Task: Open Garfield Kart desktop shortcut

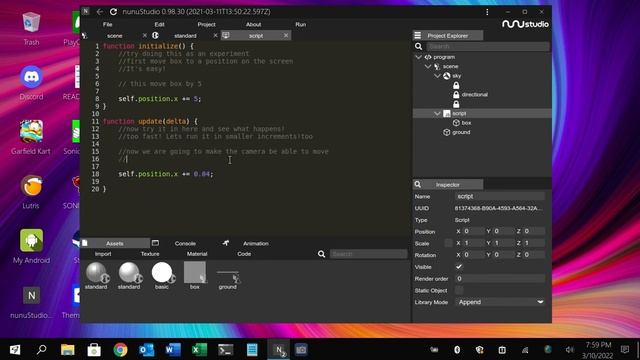Action: click(31, 137)
